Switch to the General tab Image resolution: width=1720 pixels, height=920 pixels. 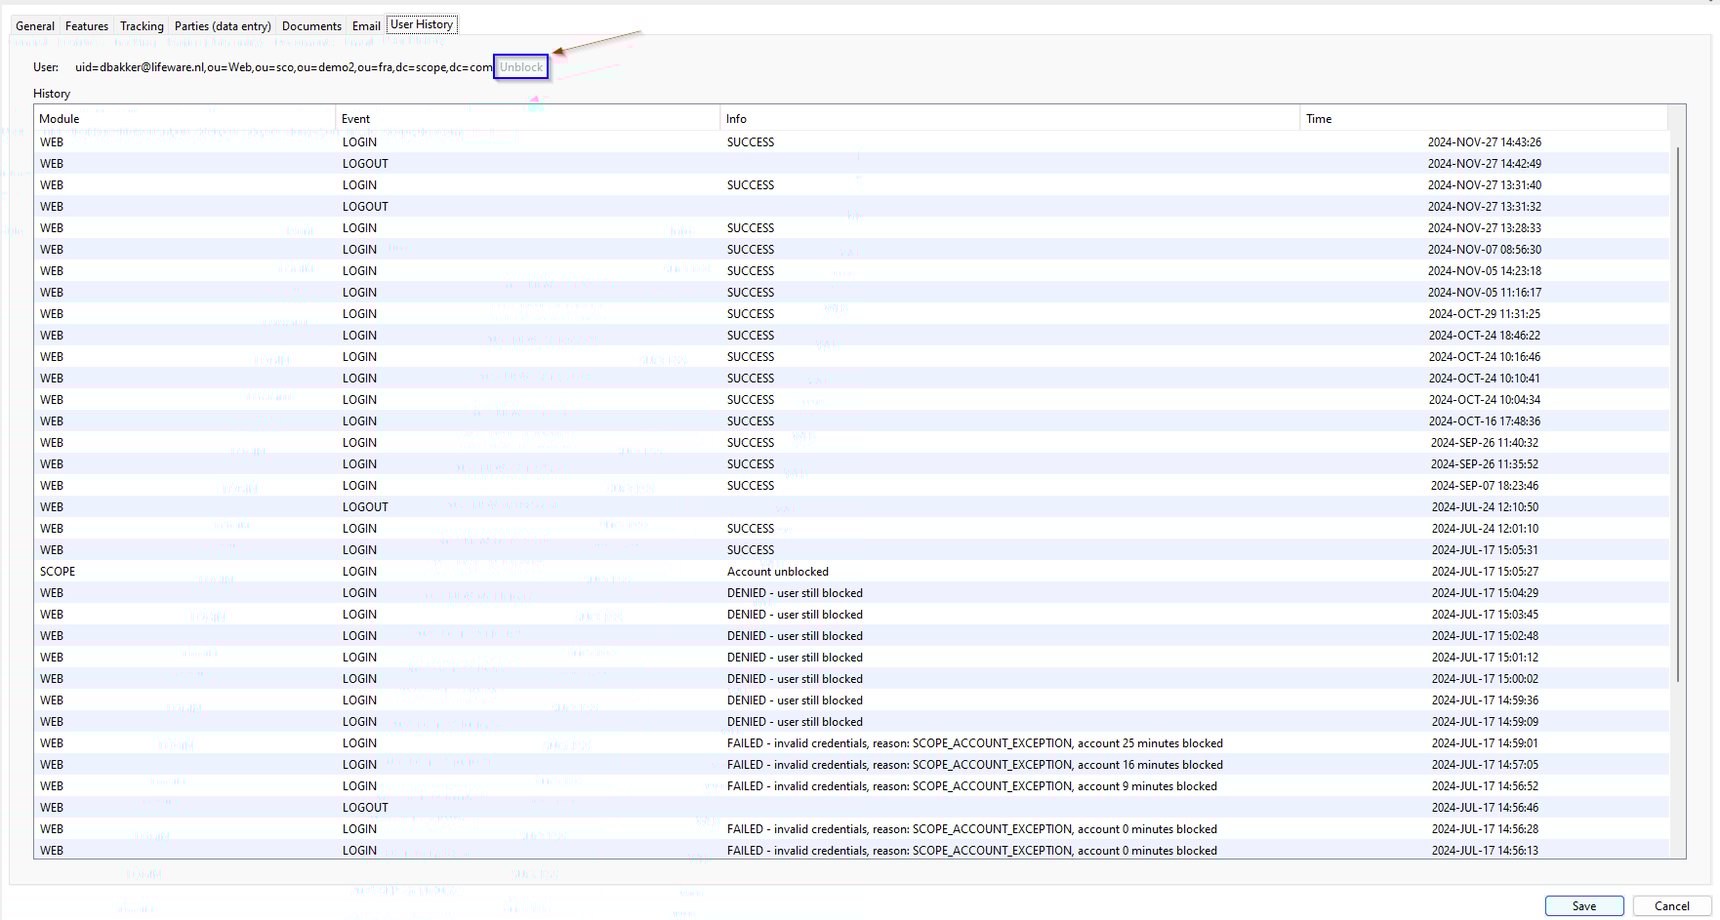(x=34, y=25)
